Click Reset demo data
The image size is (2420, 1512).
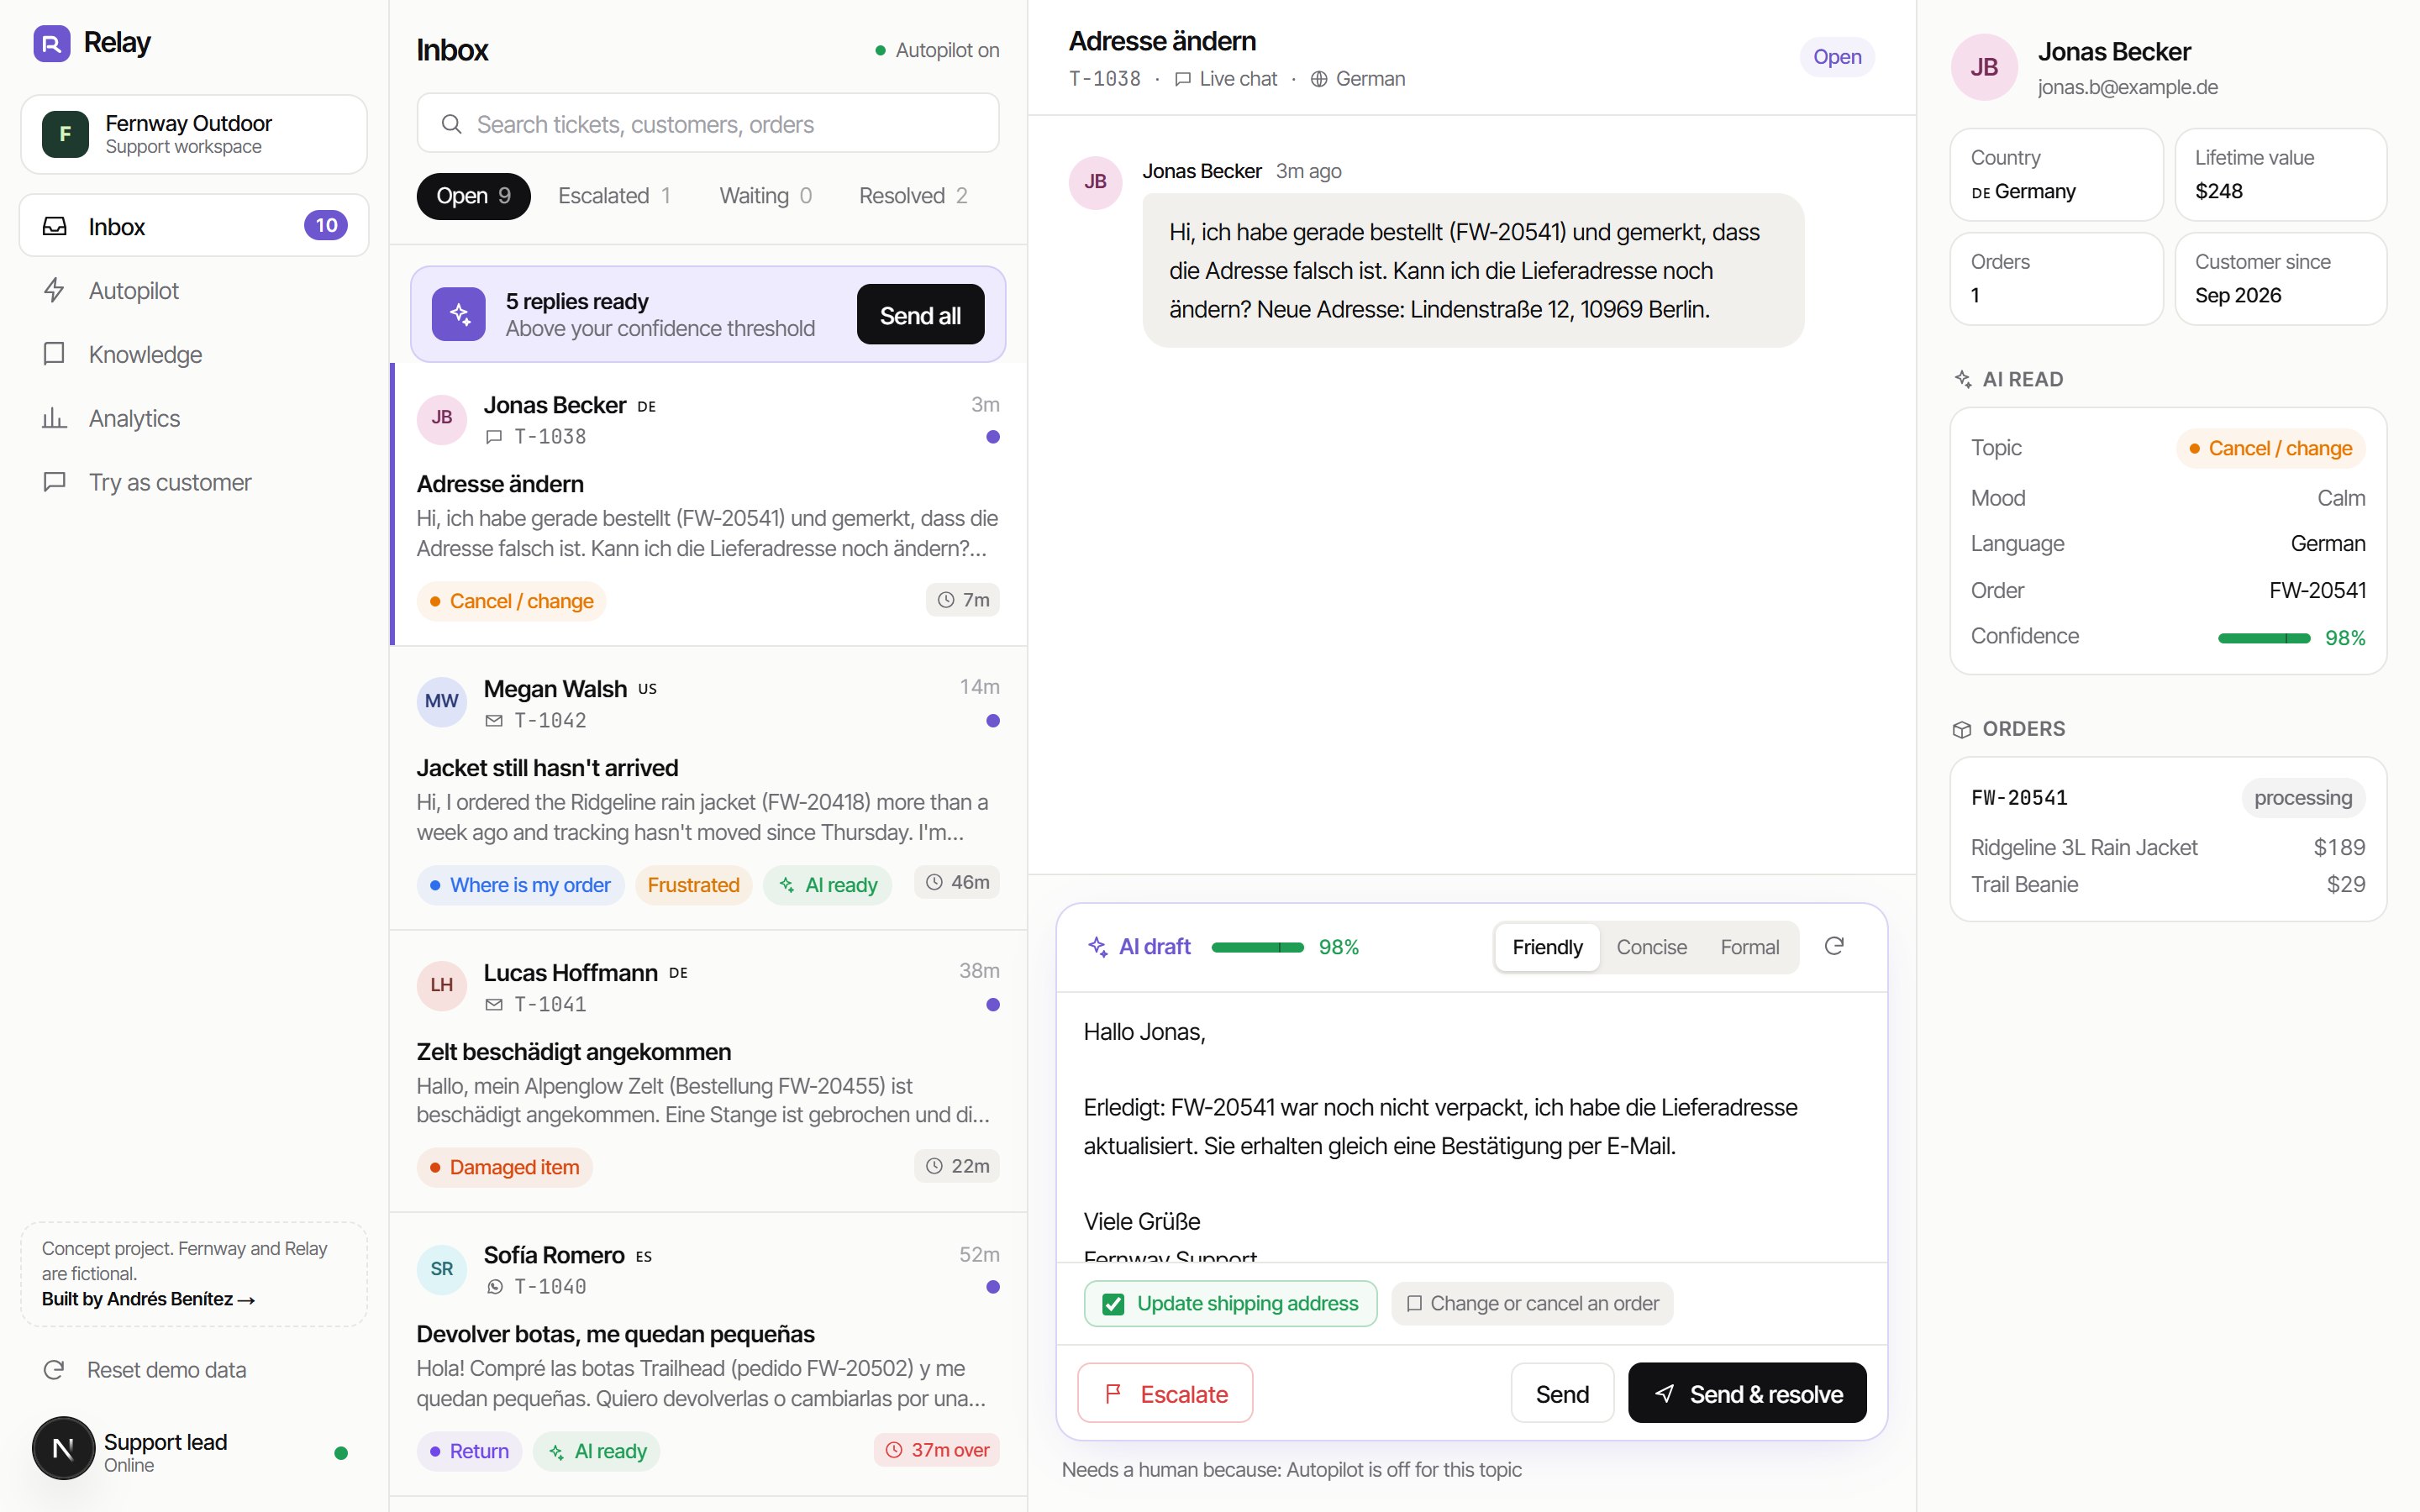[194, 1370]
